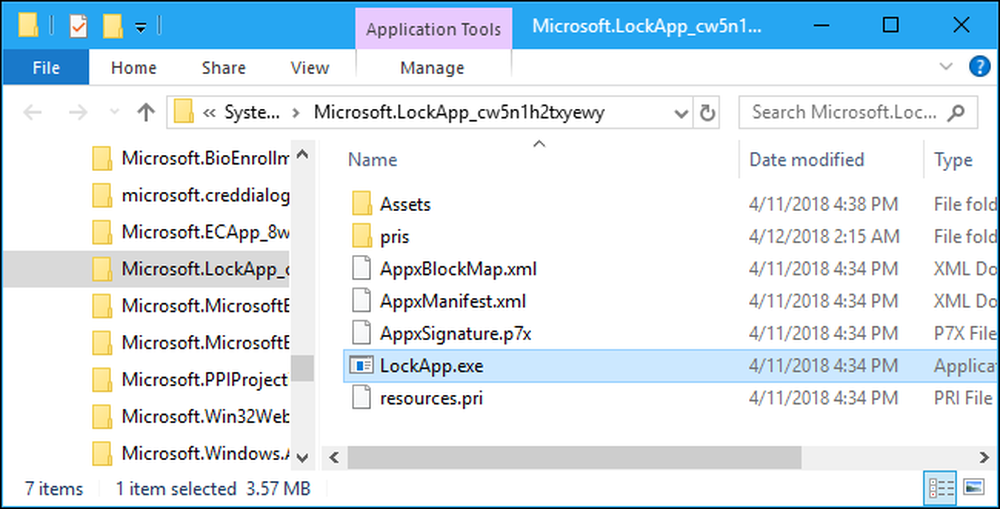Click the AppxManifest.xml file icon
The image size is (1000, 509).
point(361,300)
